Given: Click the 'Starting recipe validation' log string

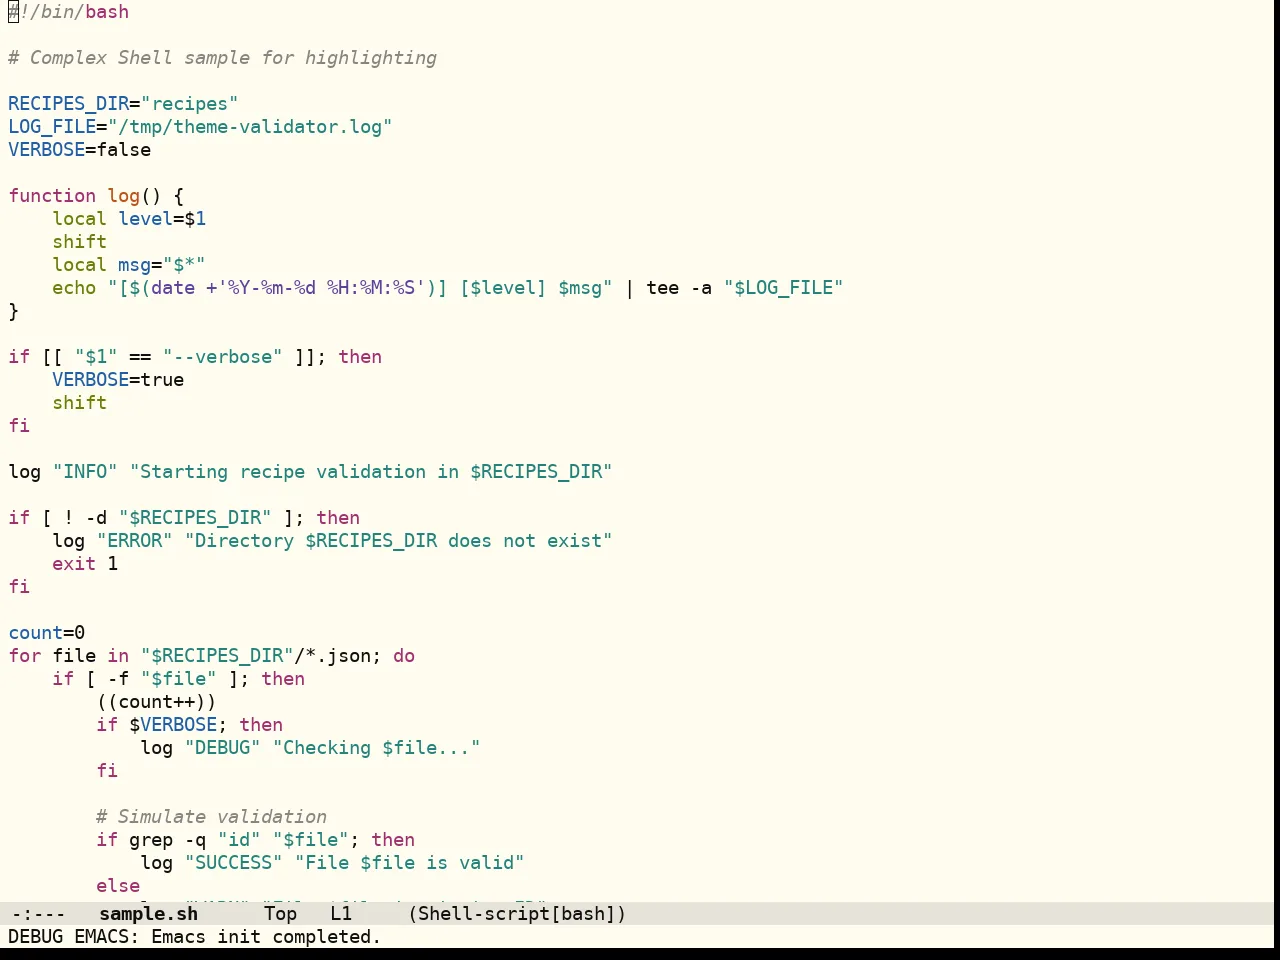Looking at the screenshot, I should (x=371, y=472).
